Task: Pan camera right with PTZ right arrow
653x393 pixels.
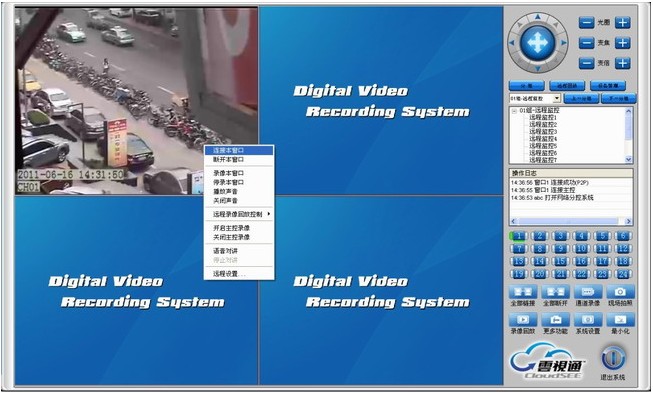Action: (x=563, y=43)
